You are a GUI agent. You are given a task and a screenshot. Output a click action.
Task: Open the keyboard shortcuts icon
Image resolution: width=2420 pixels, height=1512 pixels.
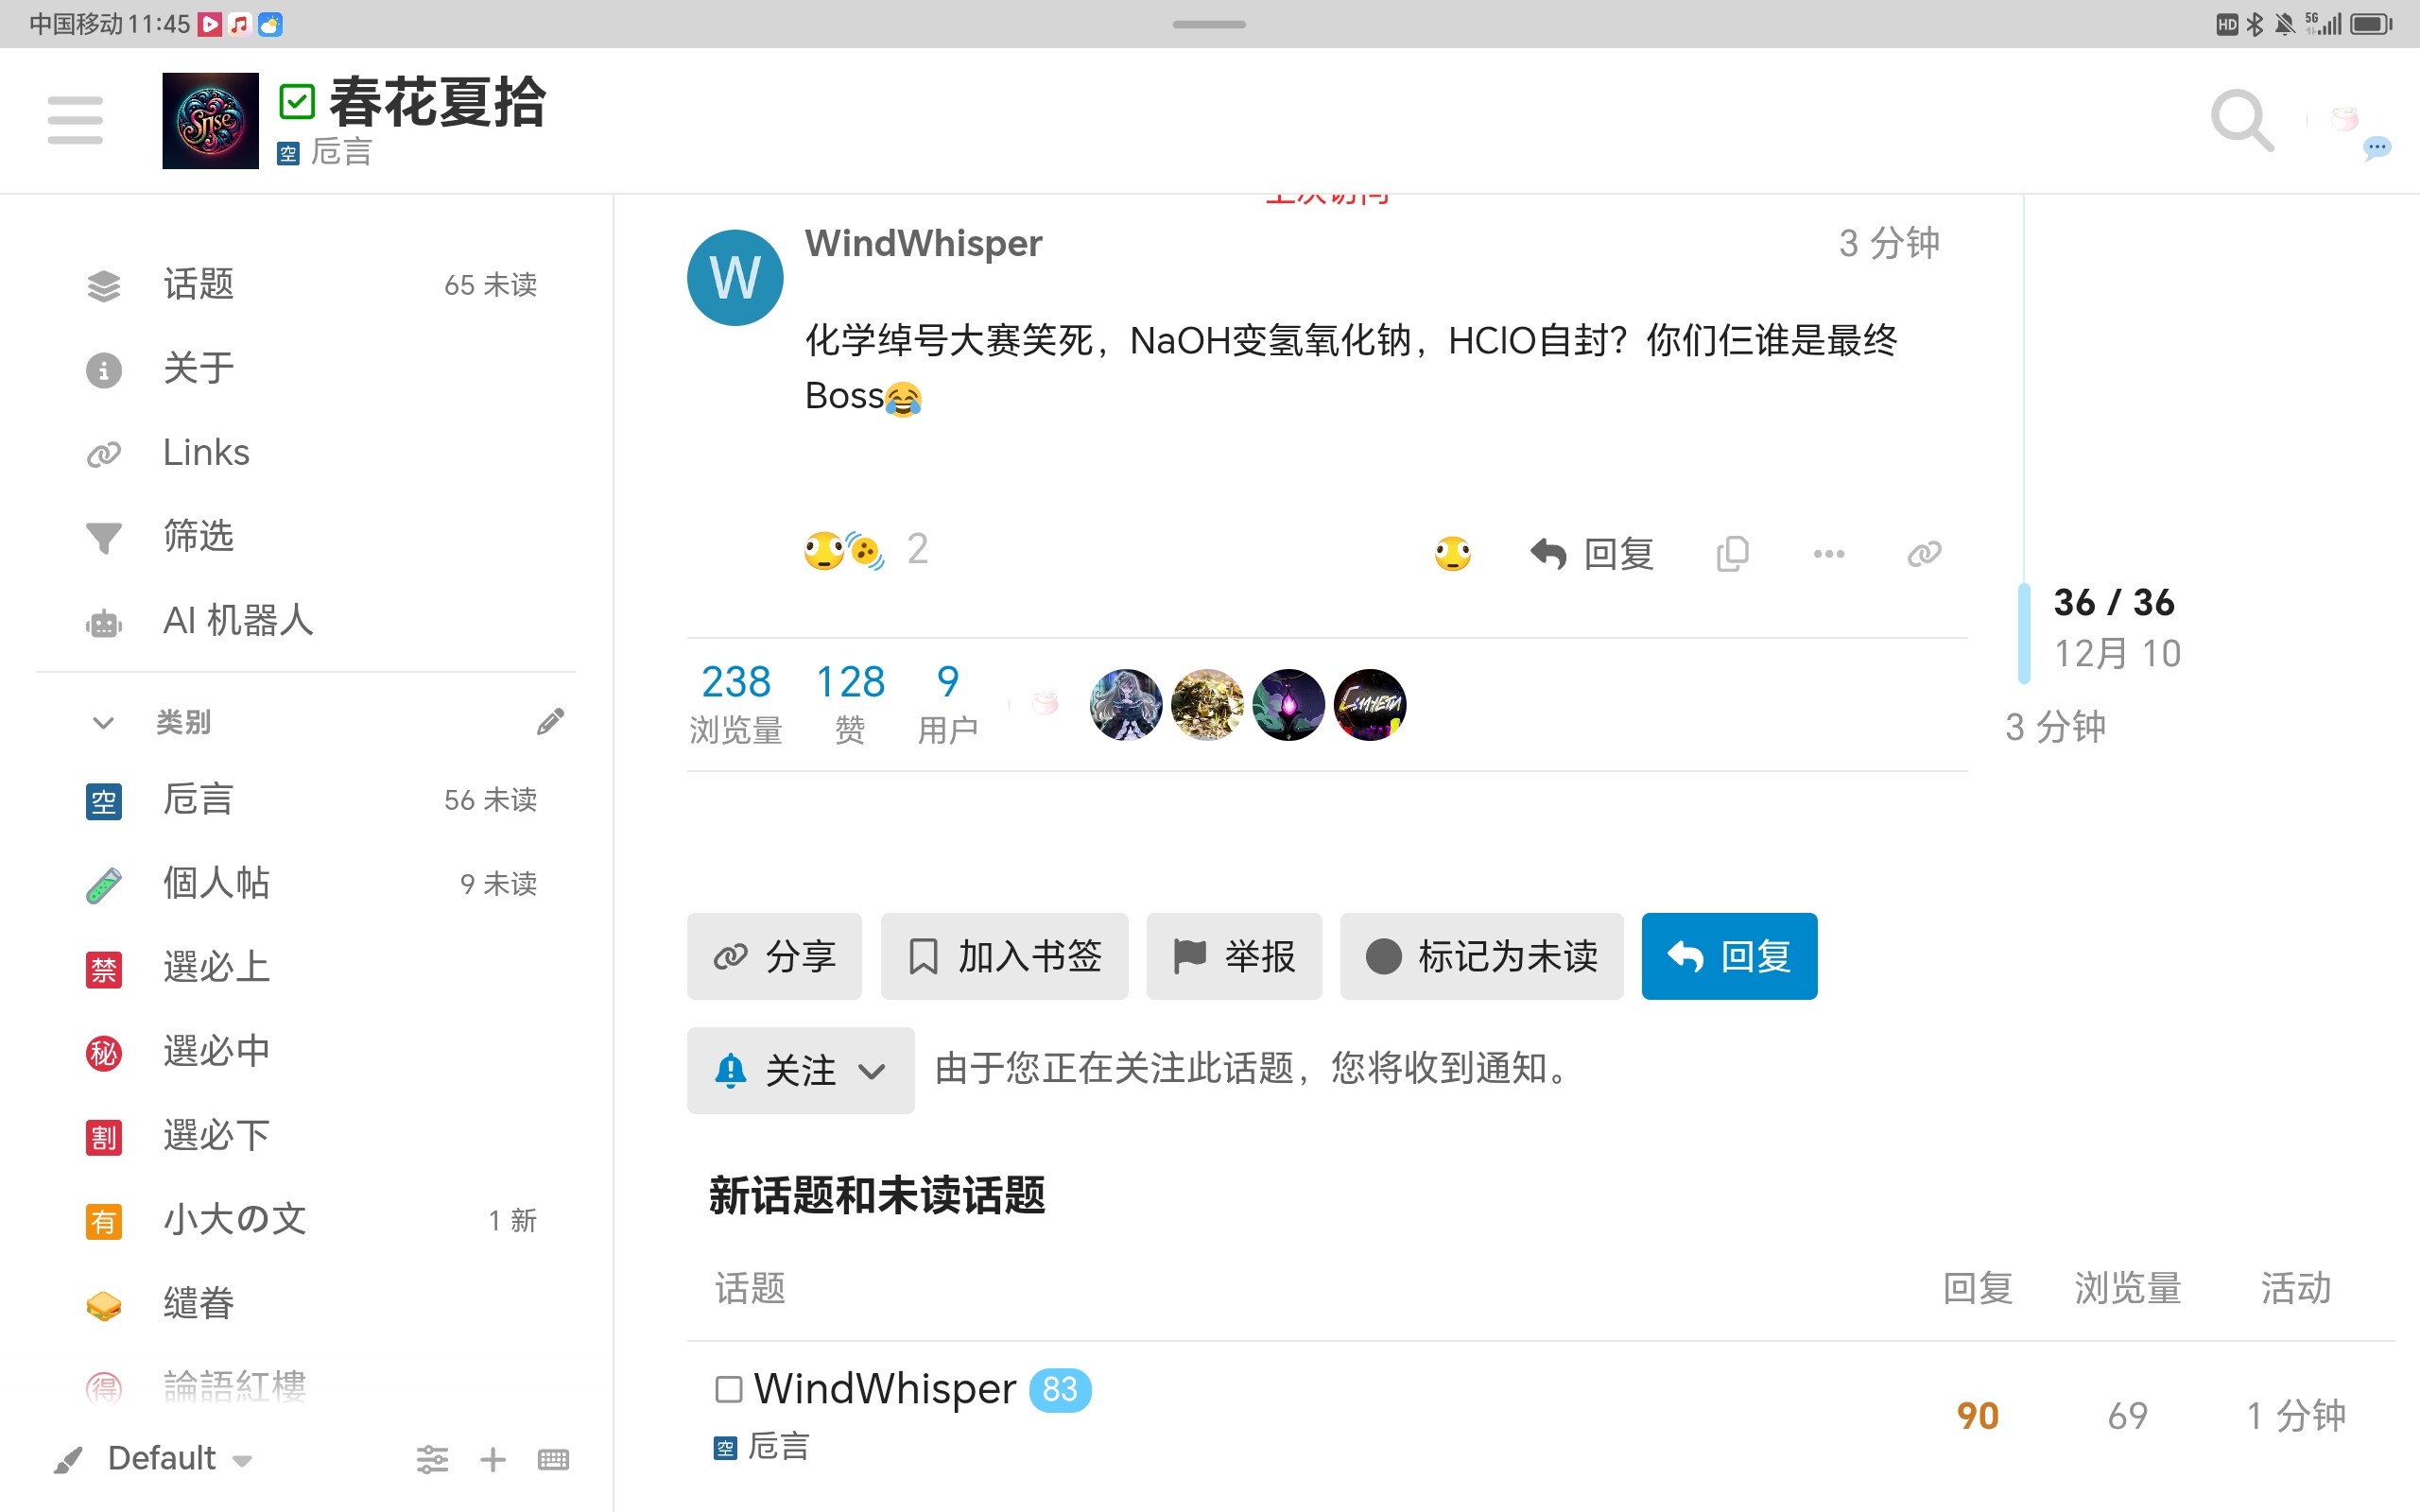553,1459
